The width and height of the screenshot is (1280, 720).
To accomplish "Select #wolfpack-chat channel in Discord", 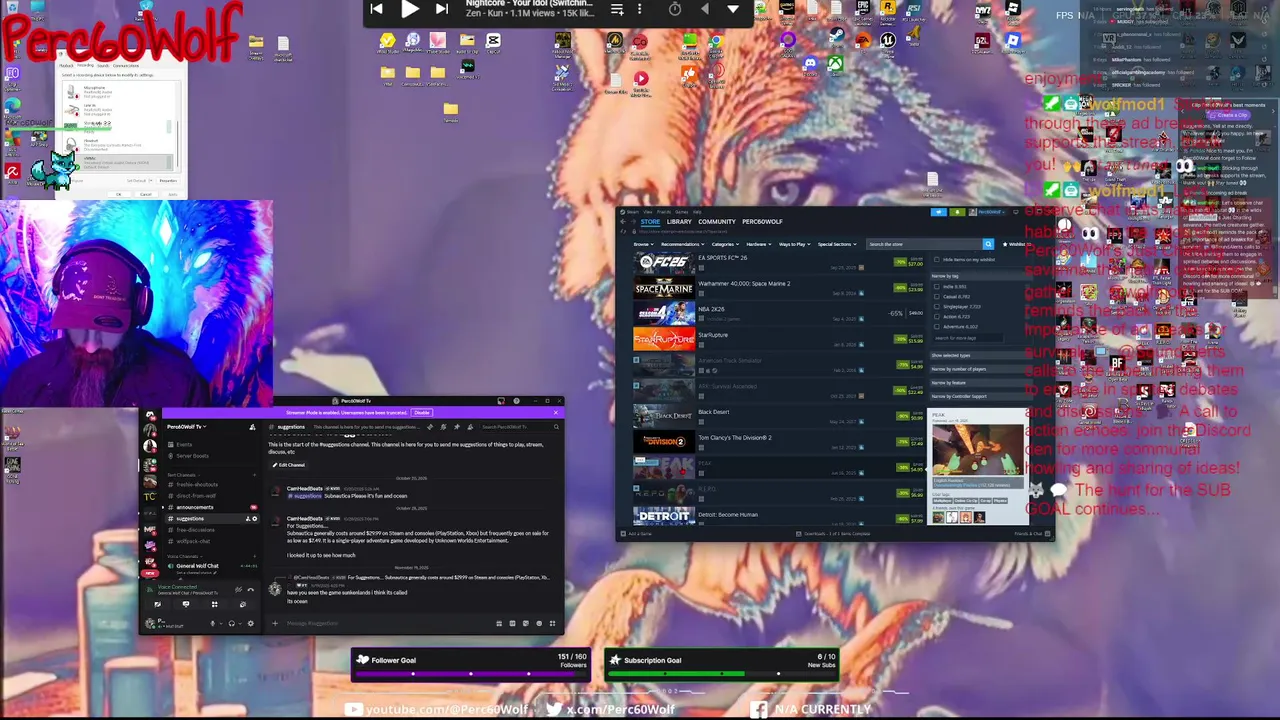I will tap(194, 541).
